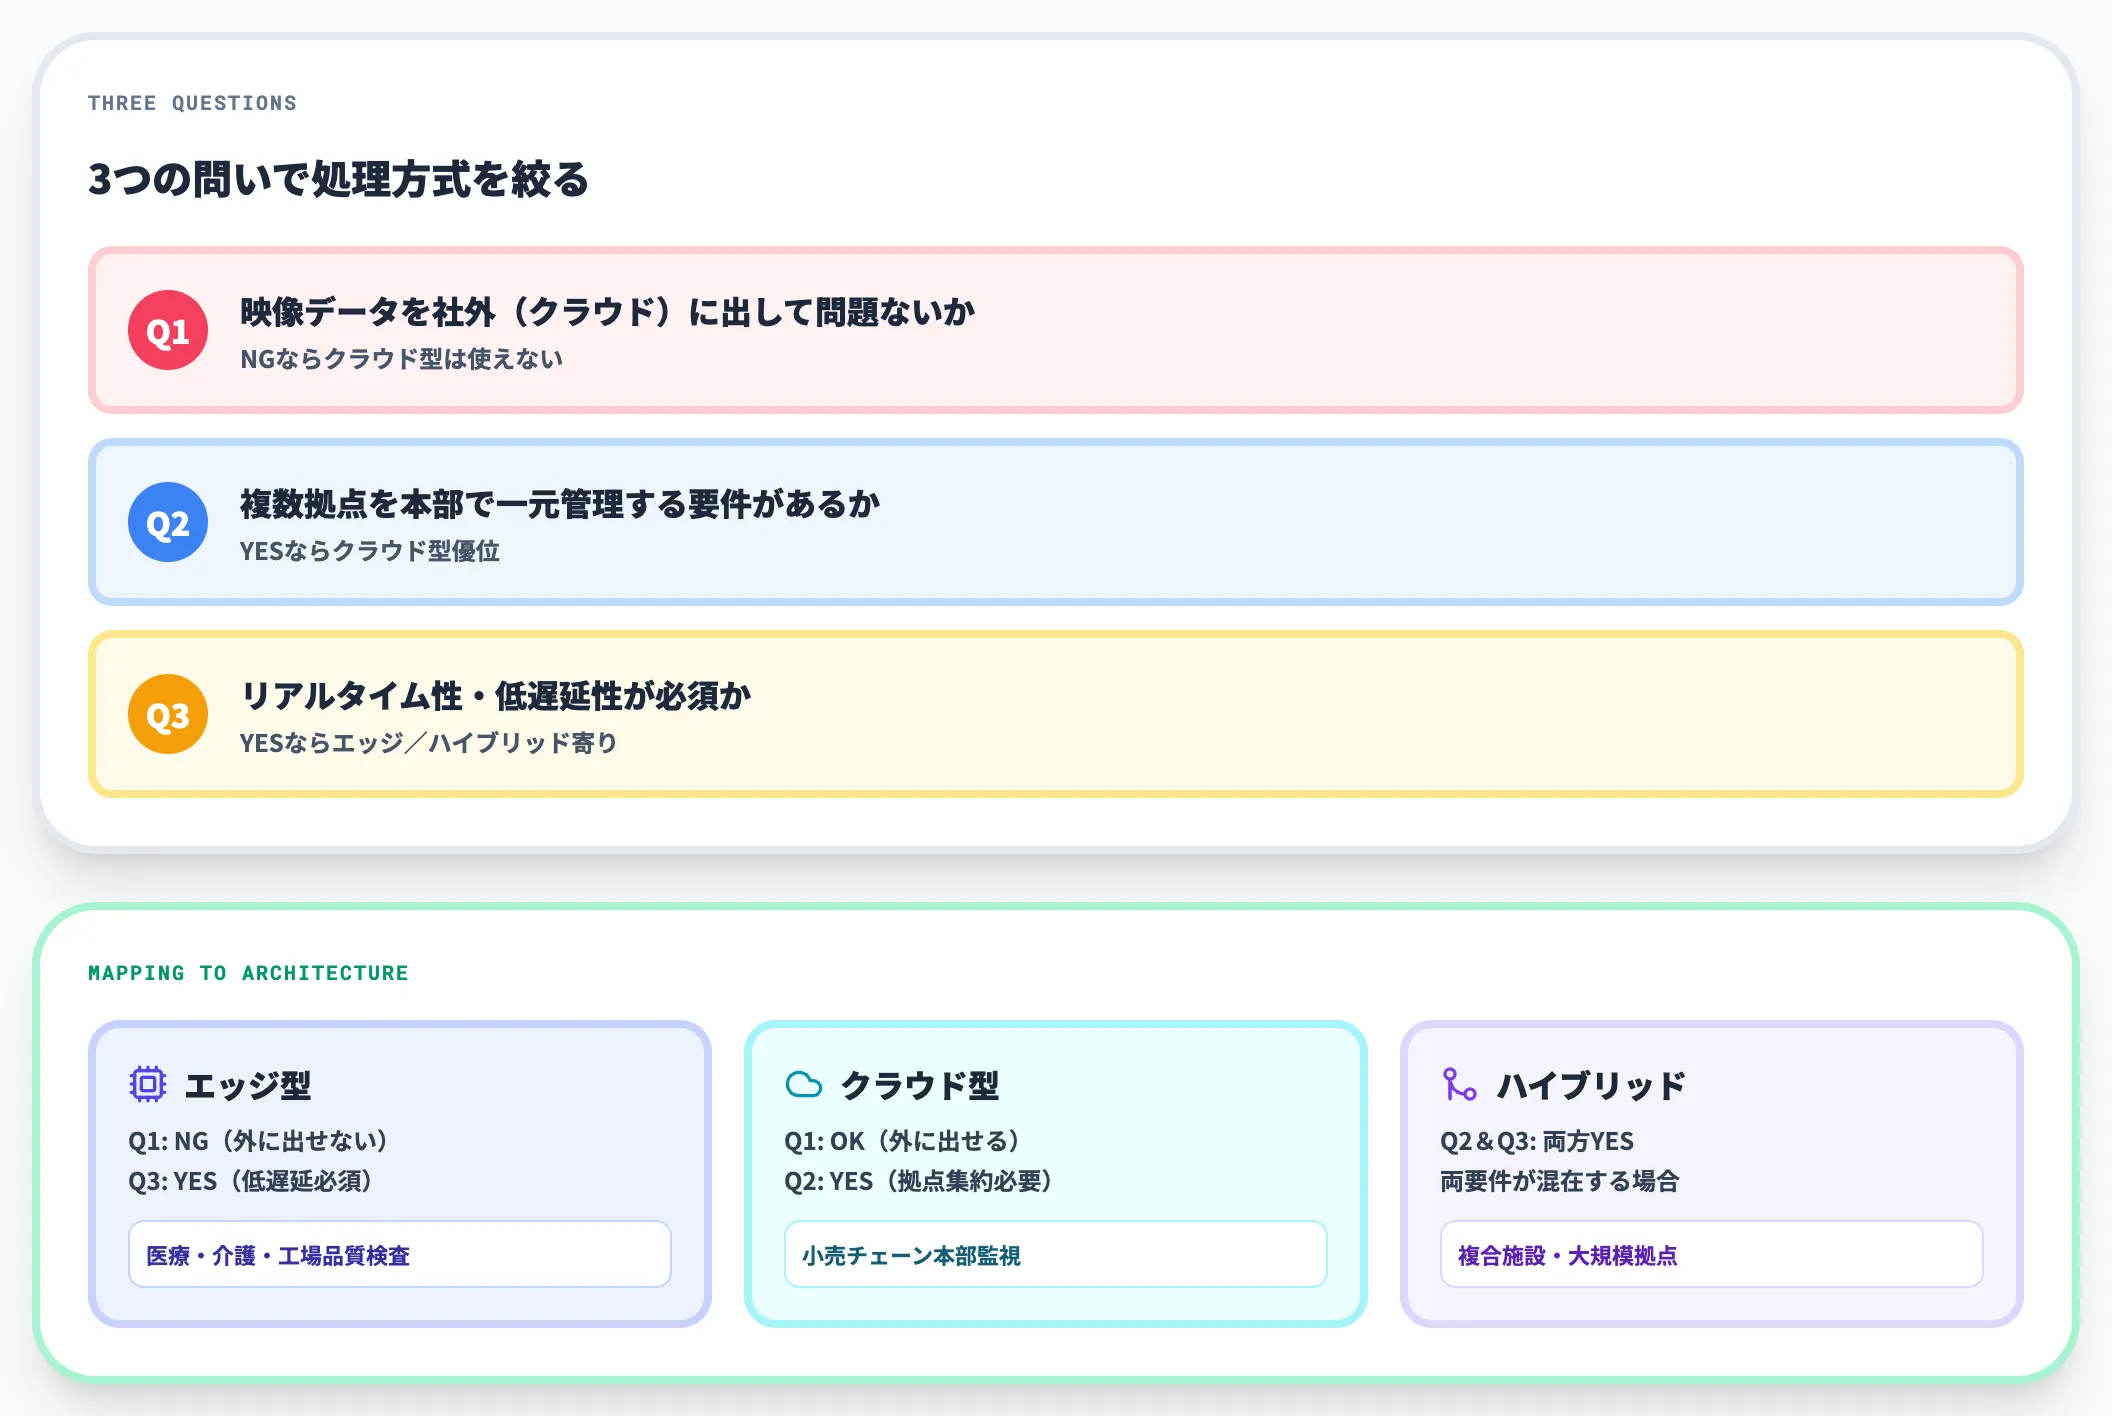Click question 映像データを社外（クラウド）に出して問題ないか

click(x=608, y=312)
